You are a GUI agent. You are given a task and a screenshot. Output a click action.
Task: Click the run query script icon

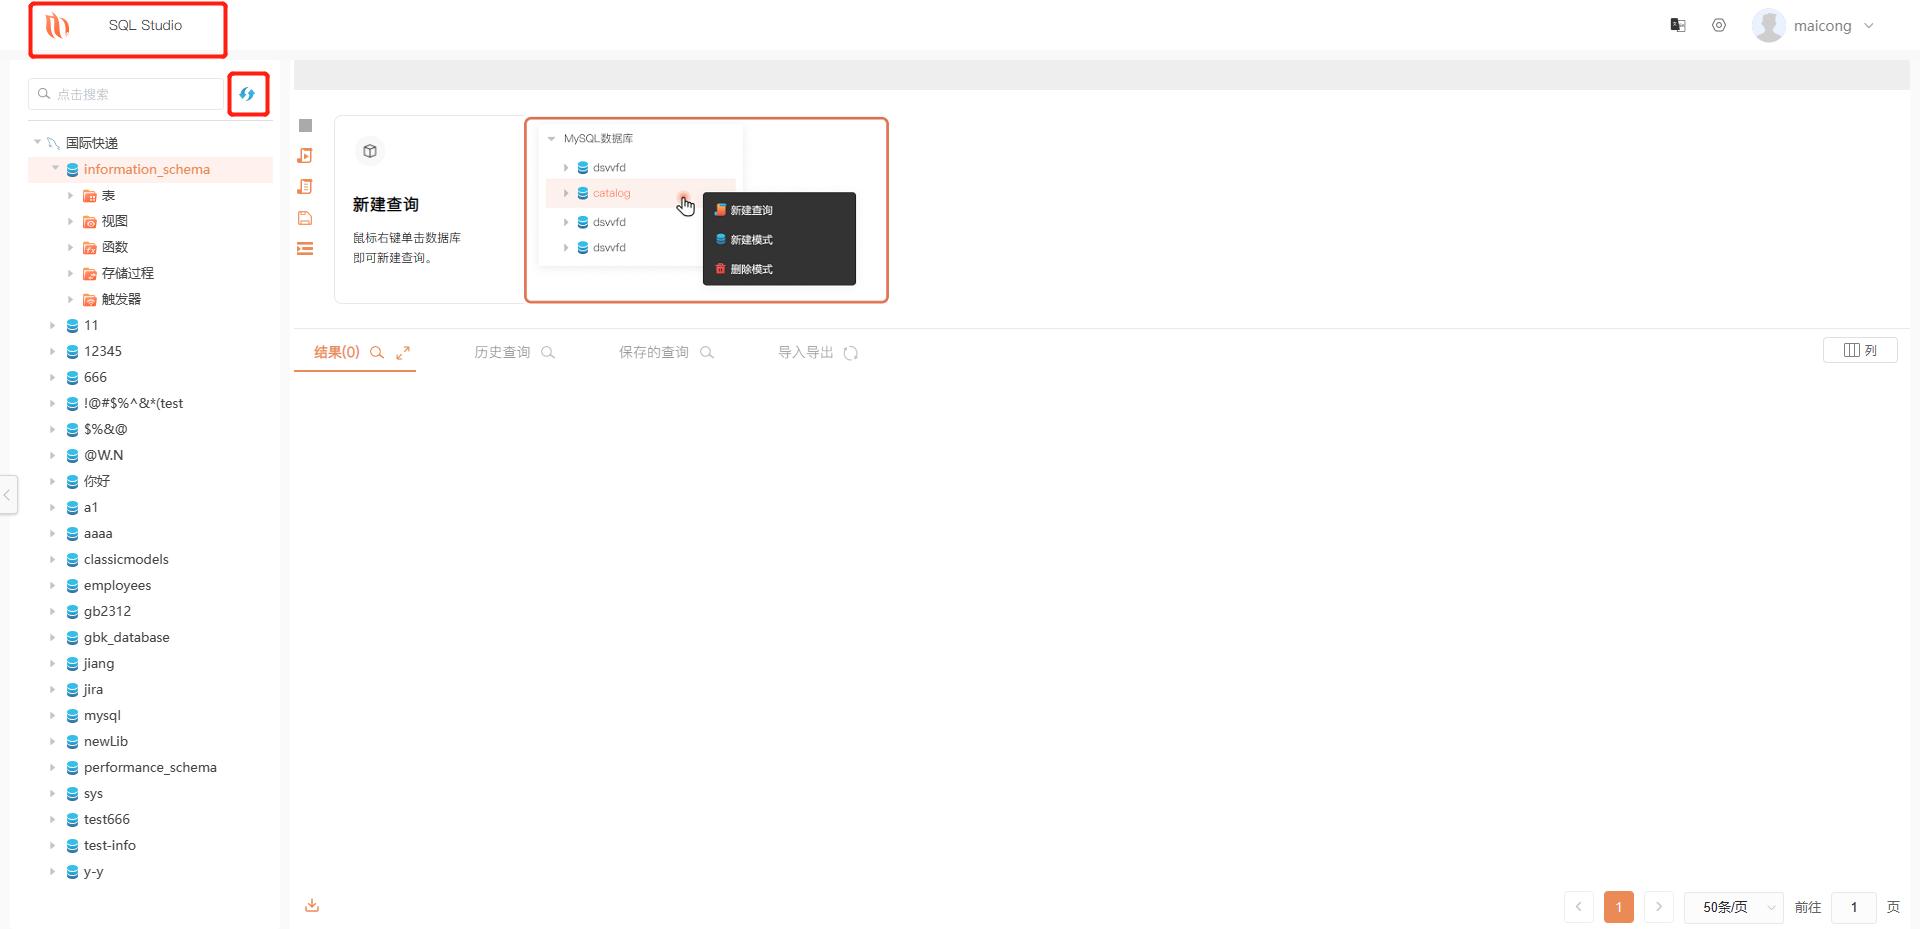(305, 156)
